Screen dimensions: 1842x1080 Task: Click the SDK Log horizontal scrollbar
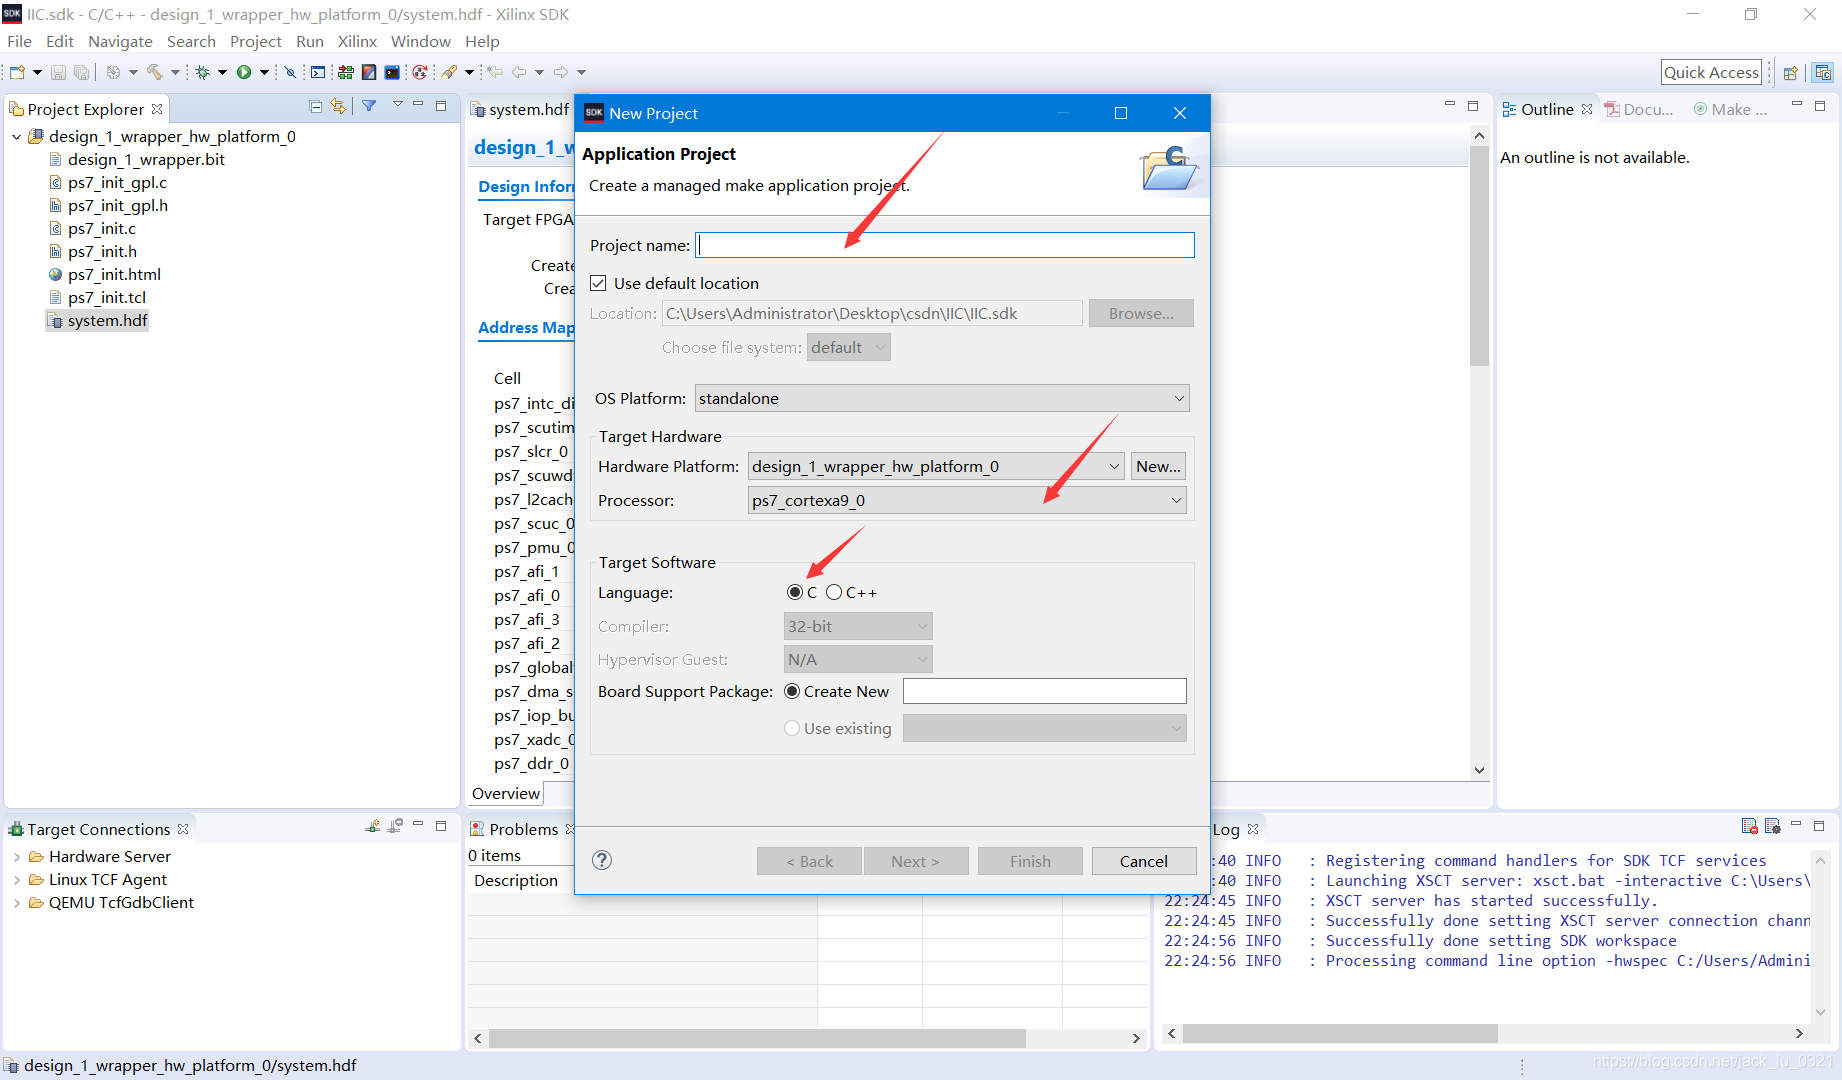pyautogui.click(x=1340, y=1033)
